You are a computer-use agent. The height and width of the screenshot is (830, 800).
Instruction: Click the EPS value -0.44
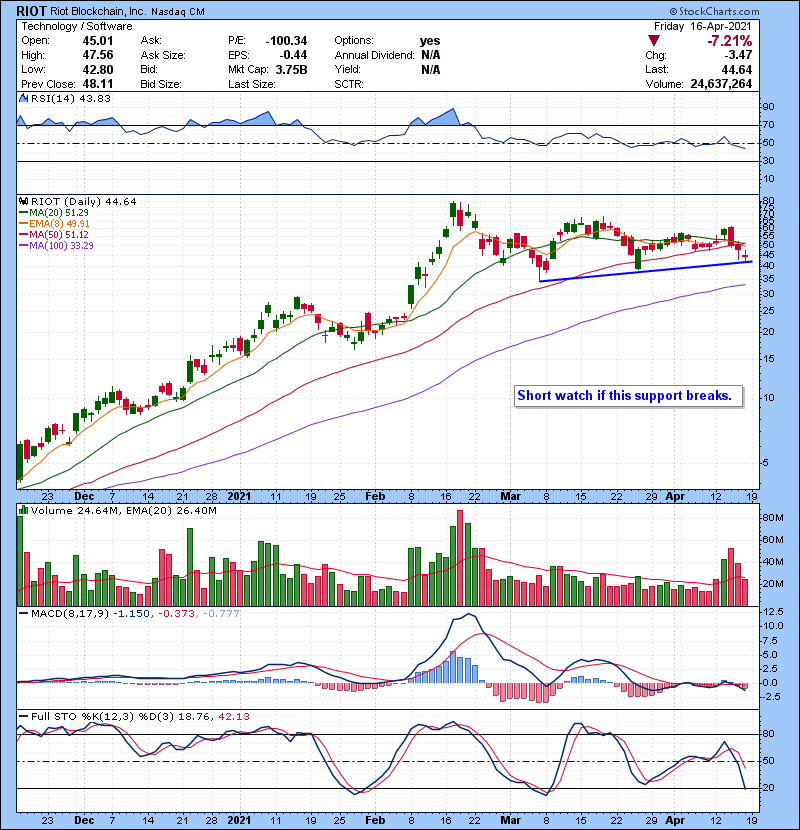pos(294,55)
